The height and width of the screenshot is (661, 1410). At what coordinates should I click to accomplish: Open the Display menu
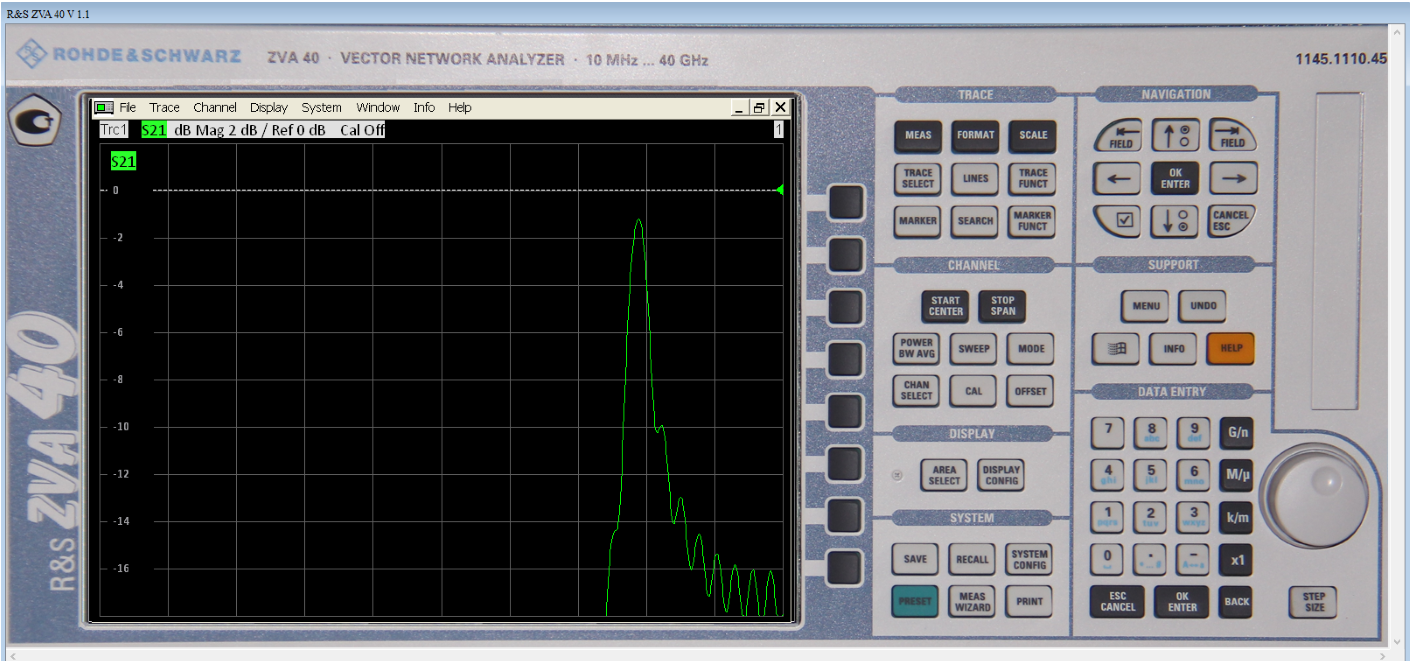coord(269,108)
